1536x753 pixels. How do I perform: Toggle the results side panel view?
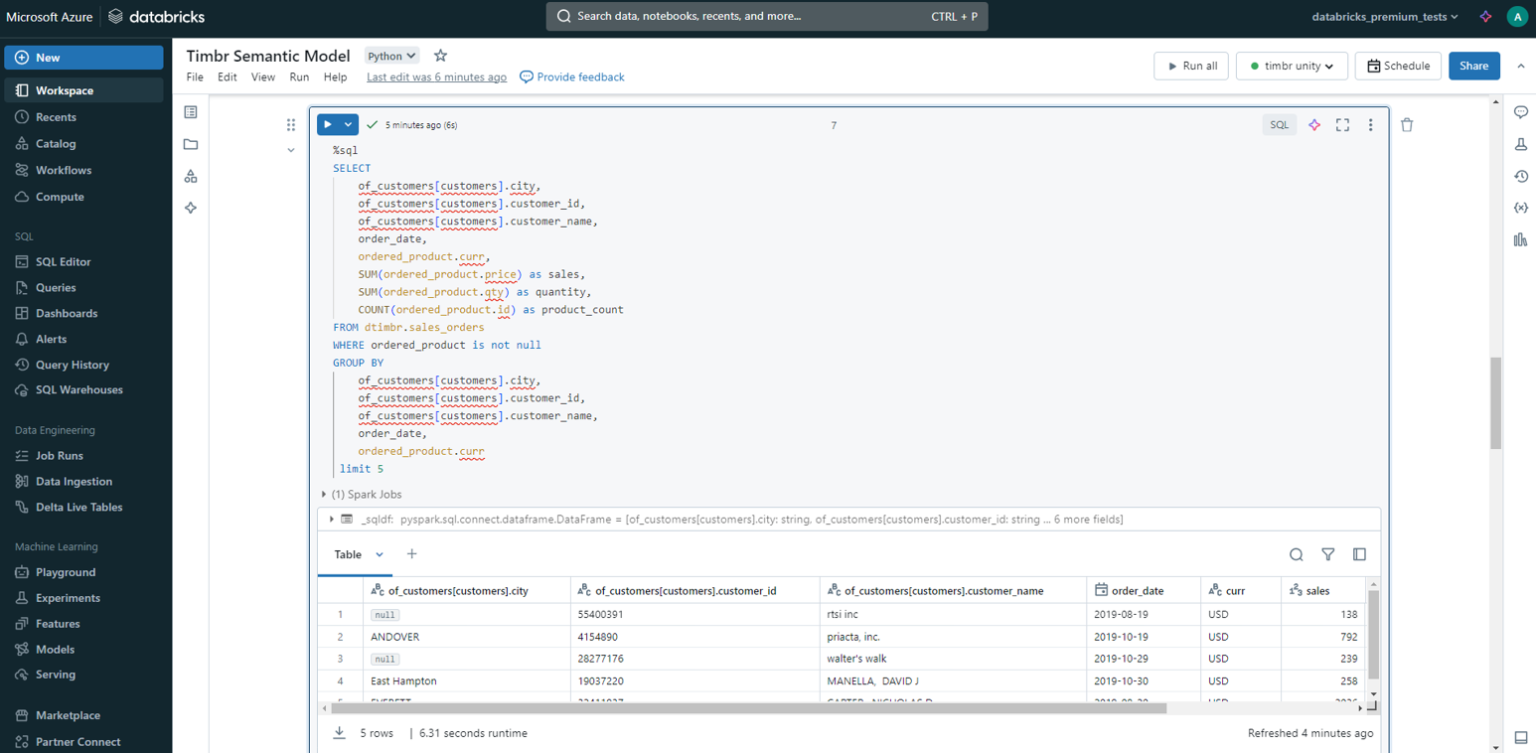[1359, 554]
